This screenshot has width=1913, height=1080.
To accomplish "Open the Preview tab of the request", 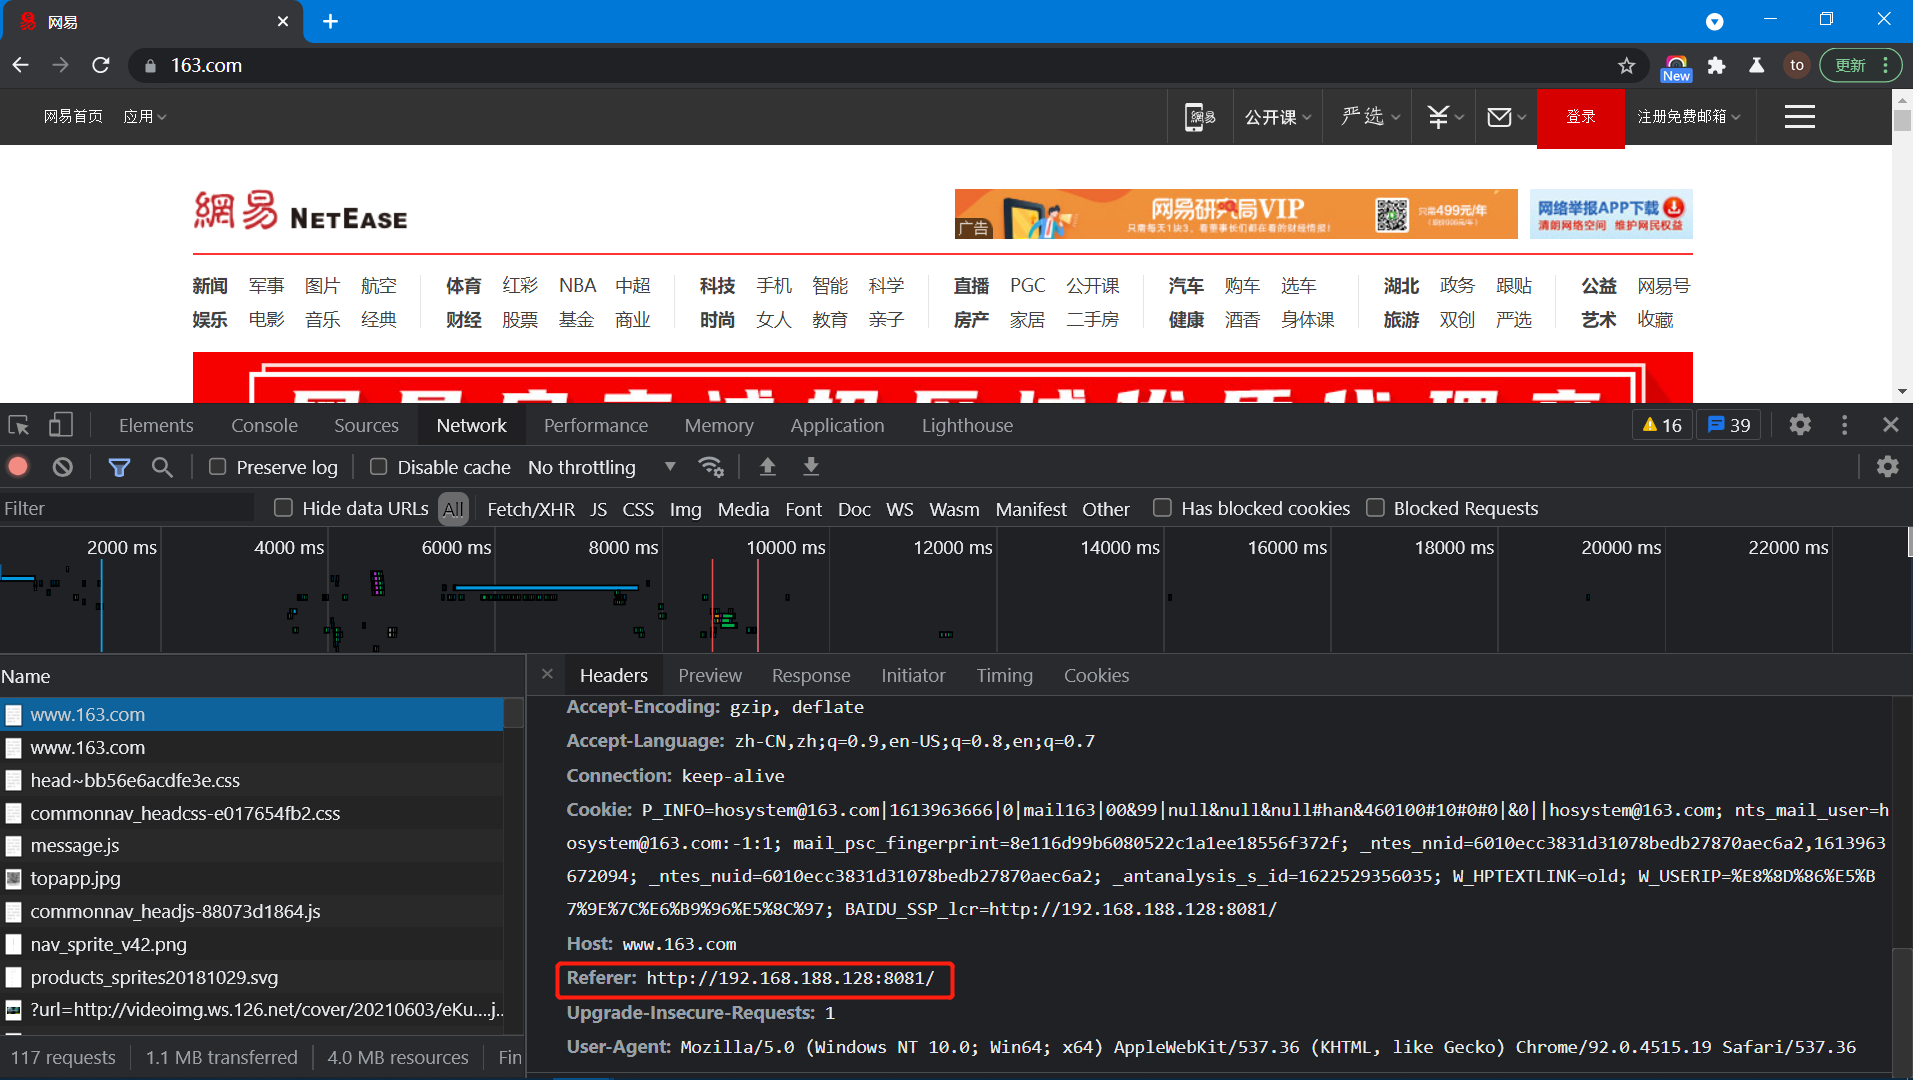I will tap(710, 675).
